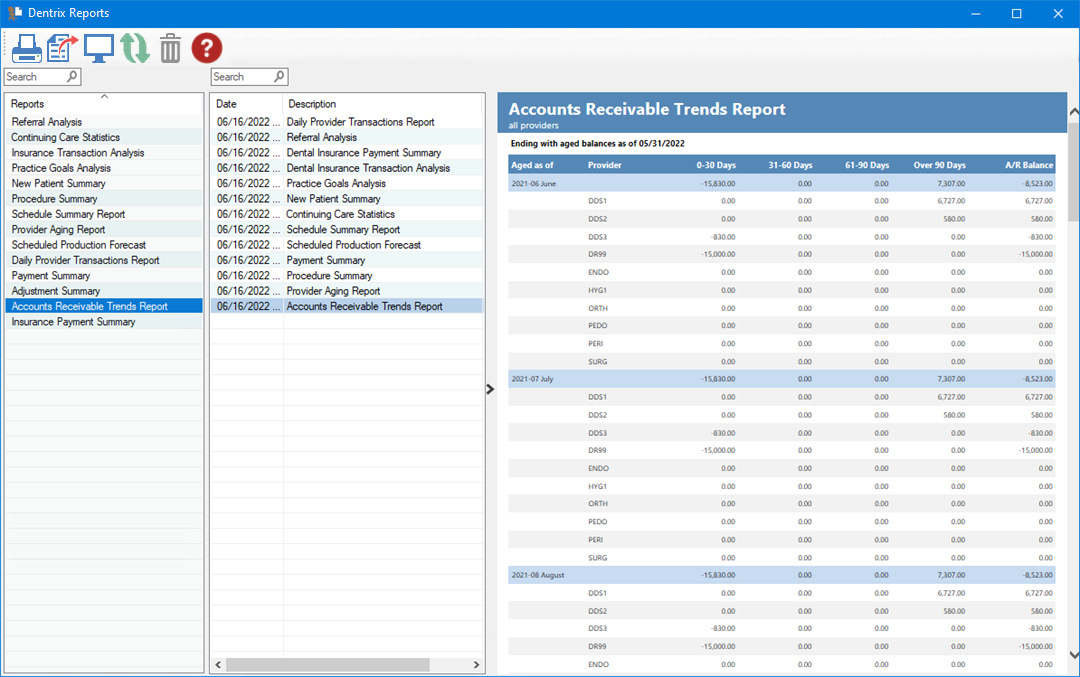Click the Print report icon
1080x677 pixels.
[x=27, y=47]
